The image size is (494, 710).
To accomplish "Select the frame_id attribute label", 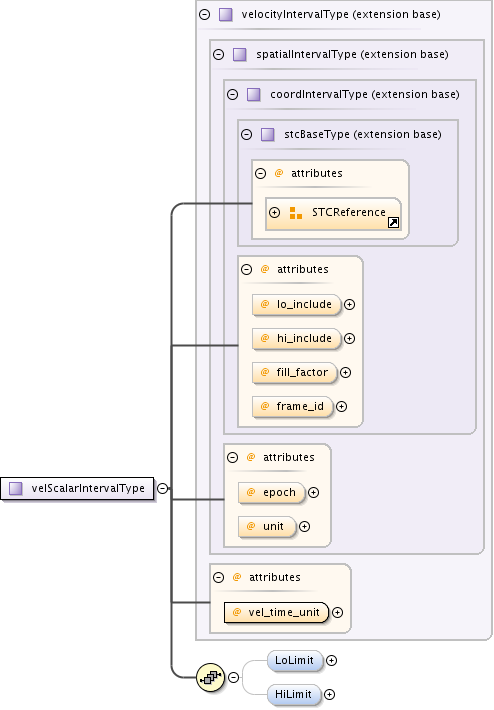I will [300, 406].
